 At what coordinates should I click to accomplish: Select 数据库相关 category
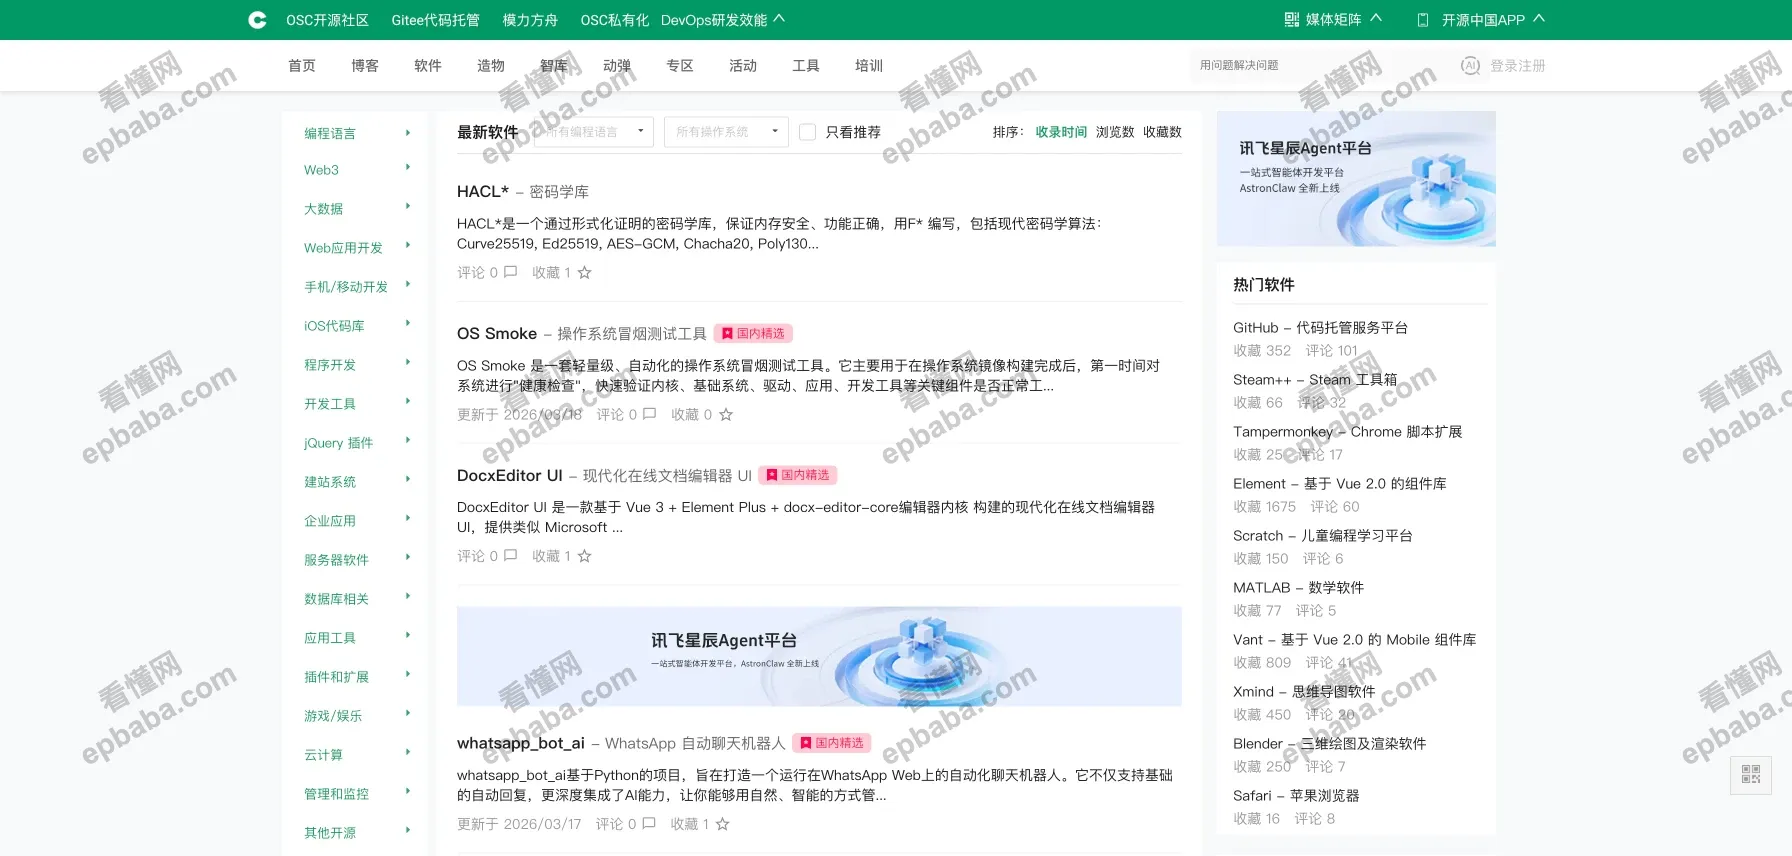click(x=336, y=599)
